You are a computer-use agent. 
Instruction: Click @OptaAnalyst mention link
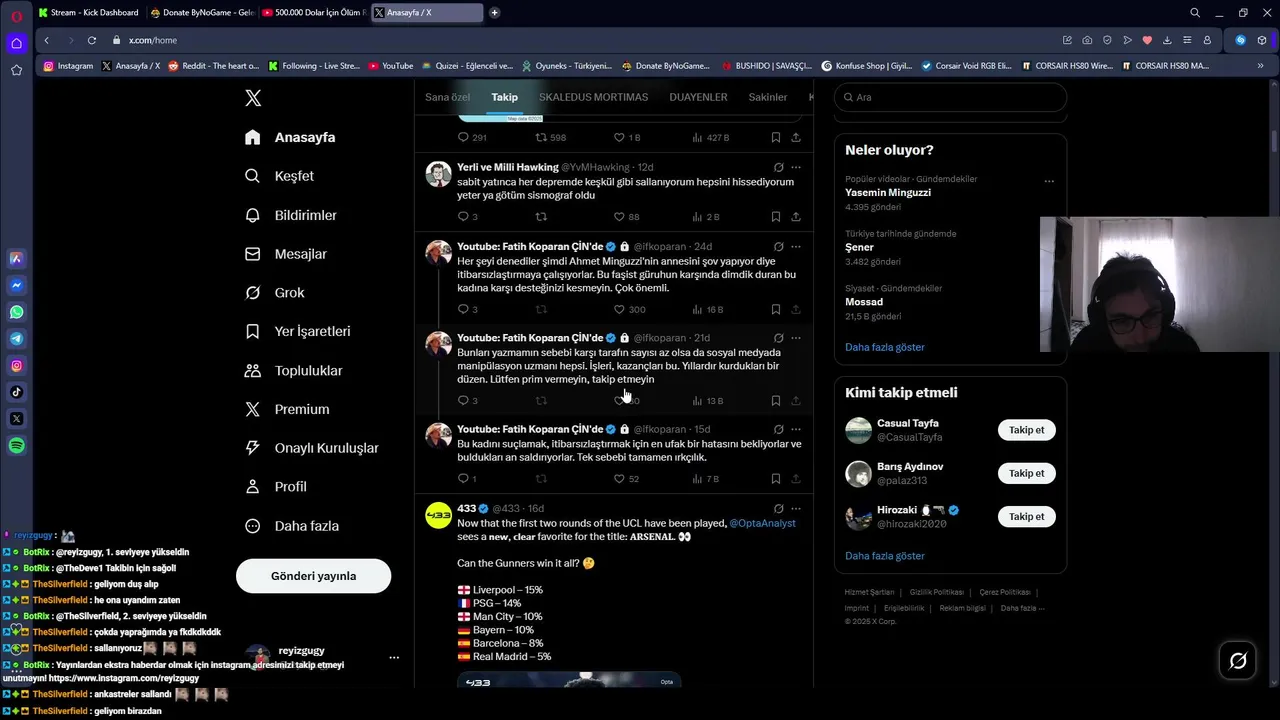click(762, 523)
